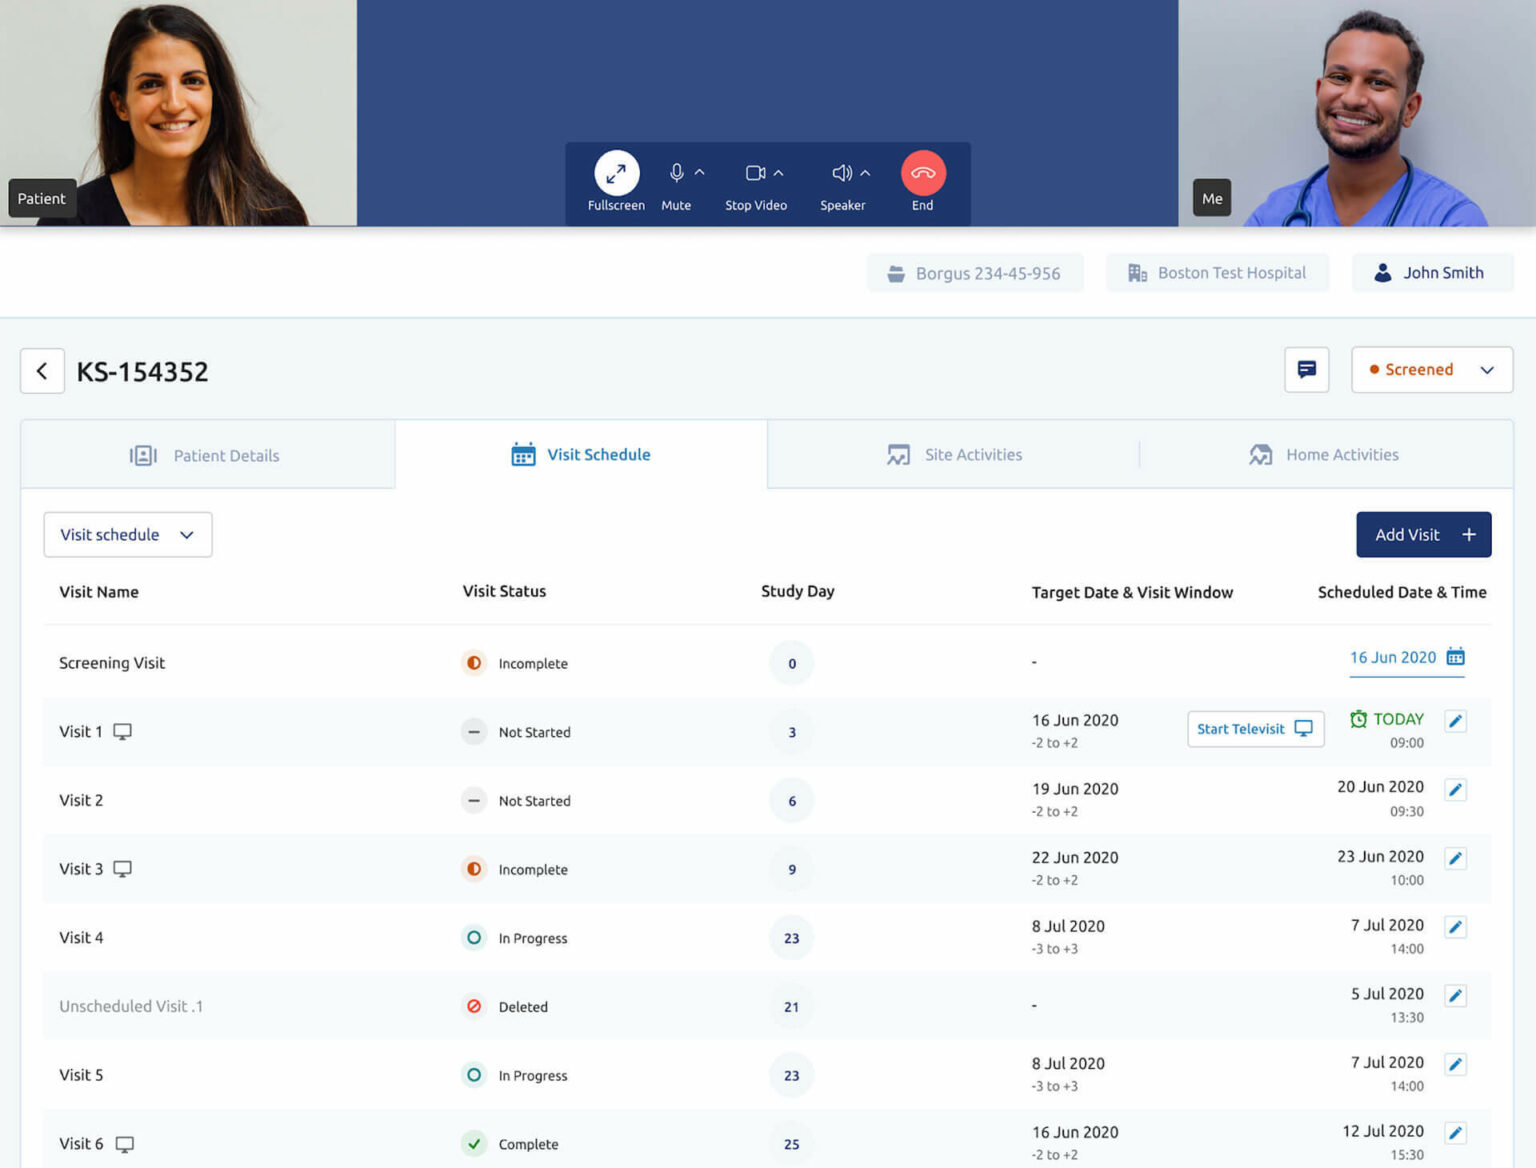Edit Visit 4 scheduled time

(x=1456, y=927)
